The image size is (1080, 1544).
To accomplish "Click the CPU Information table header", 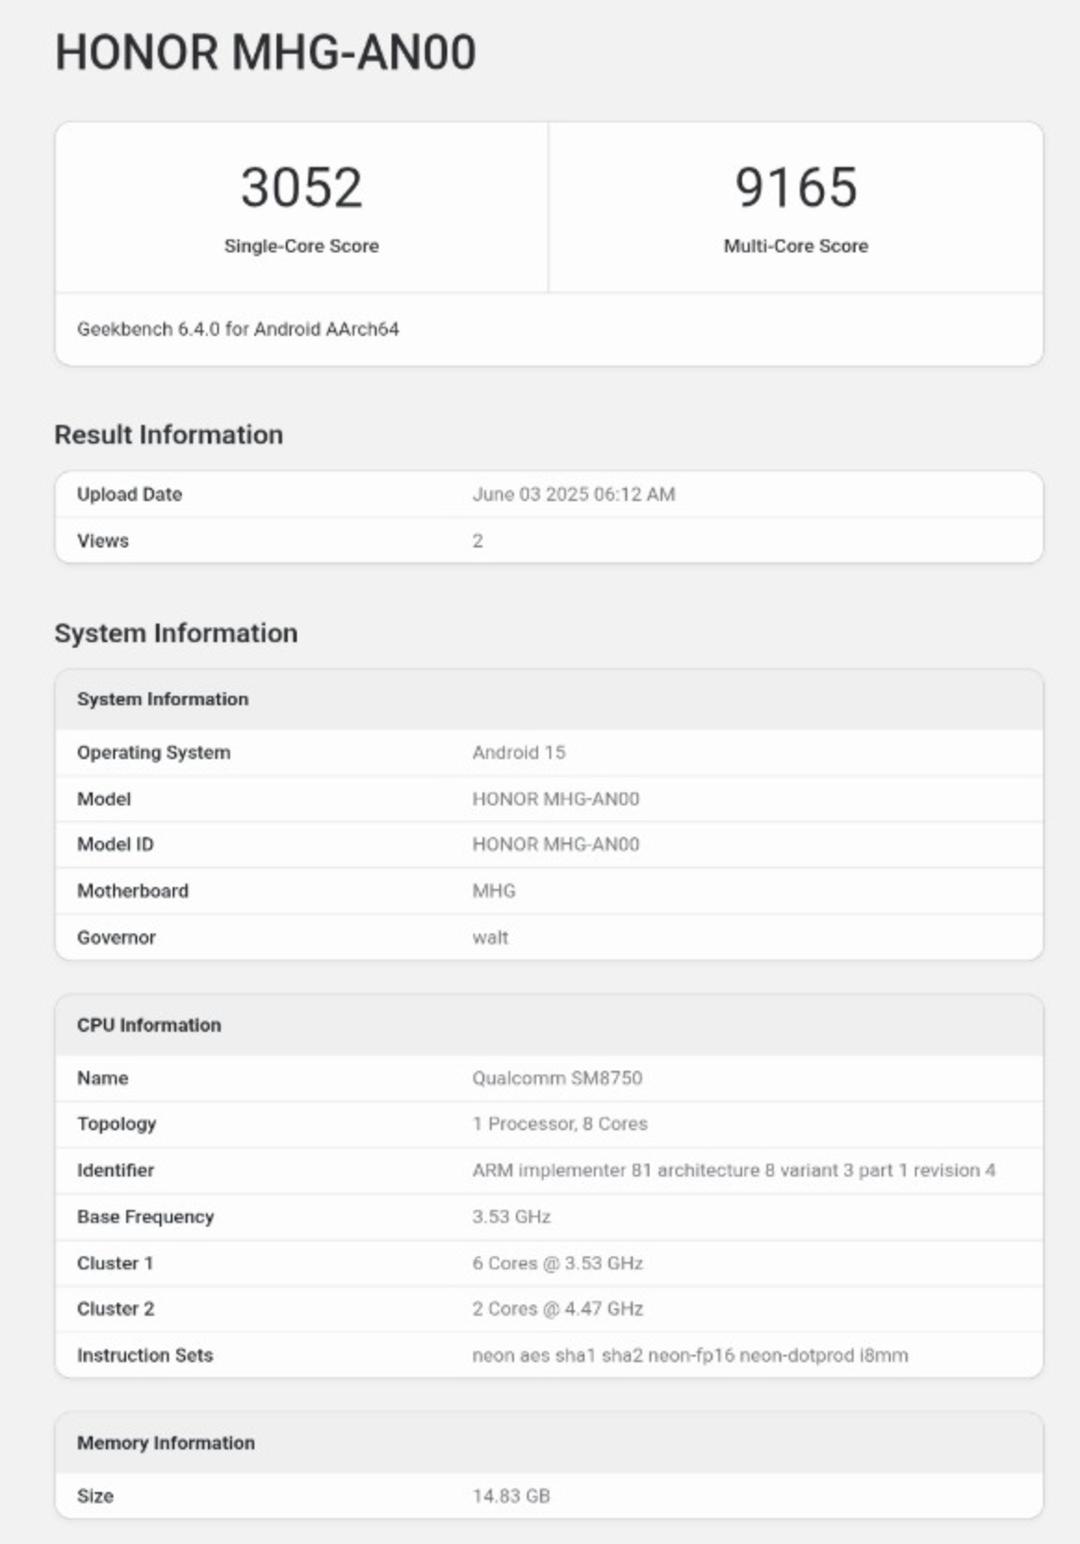I will tap(549, 1025).
